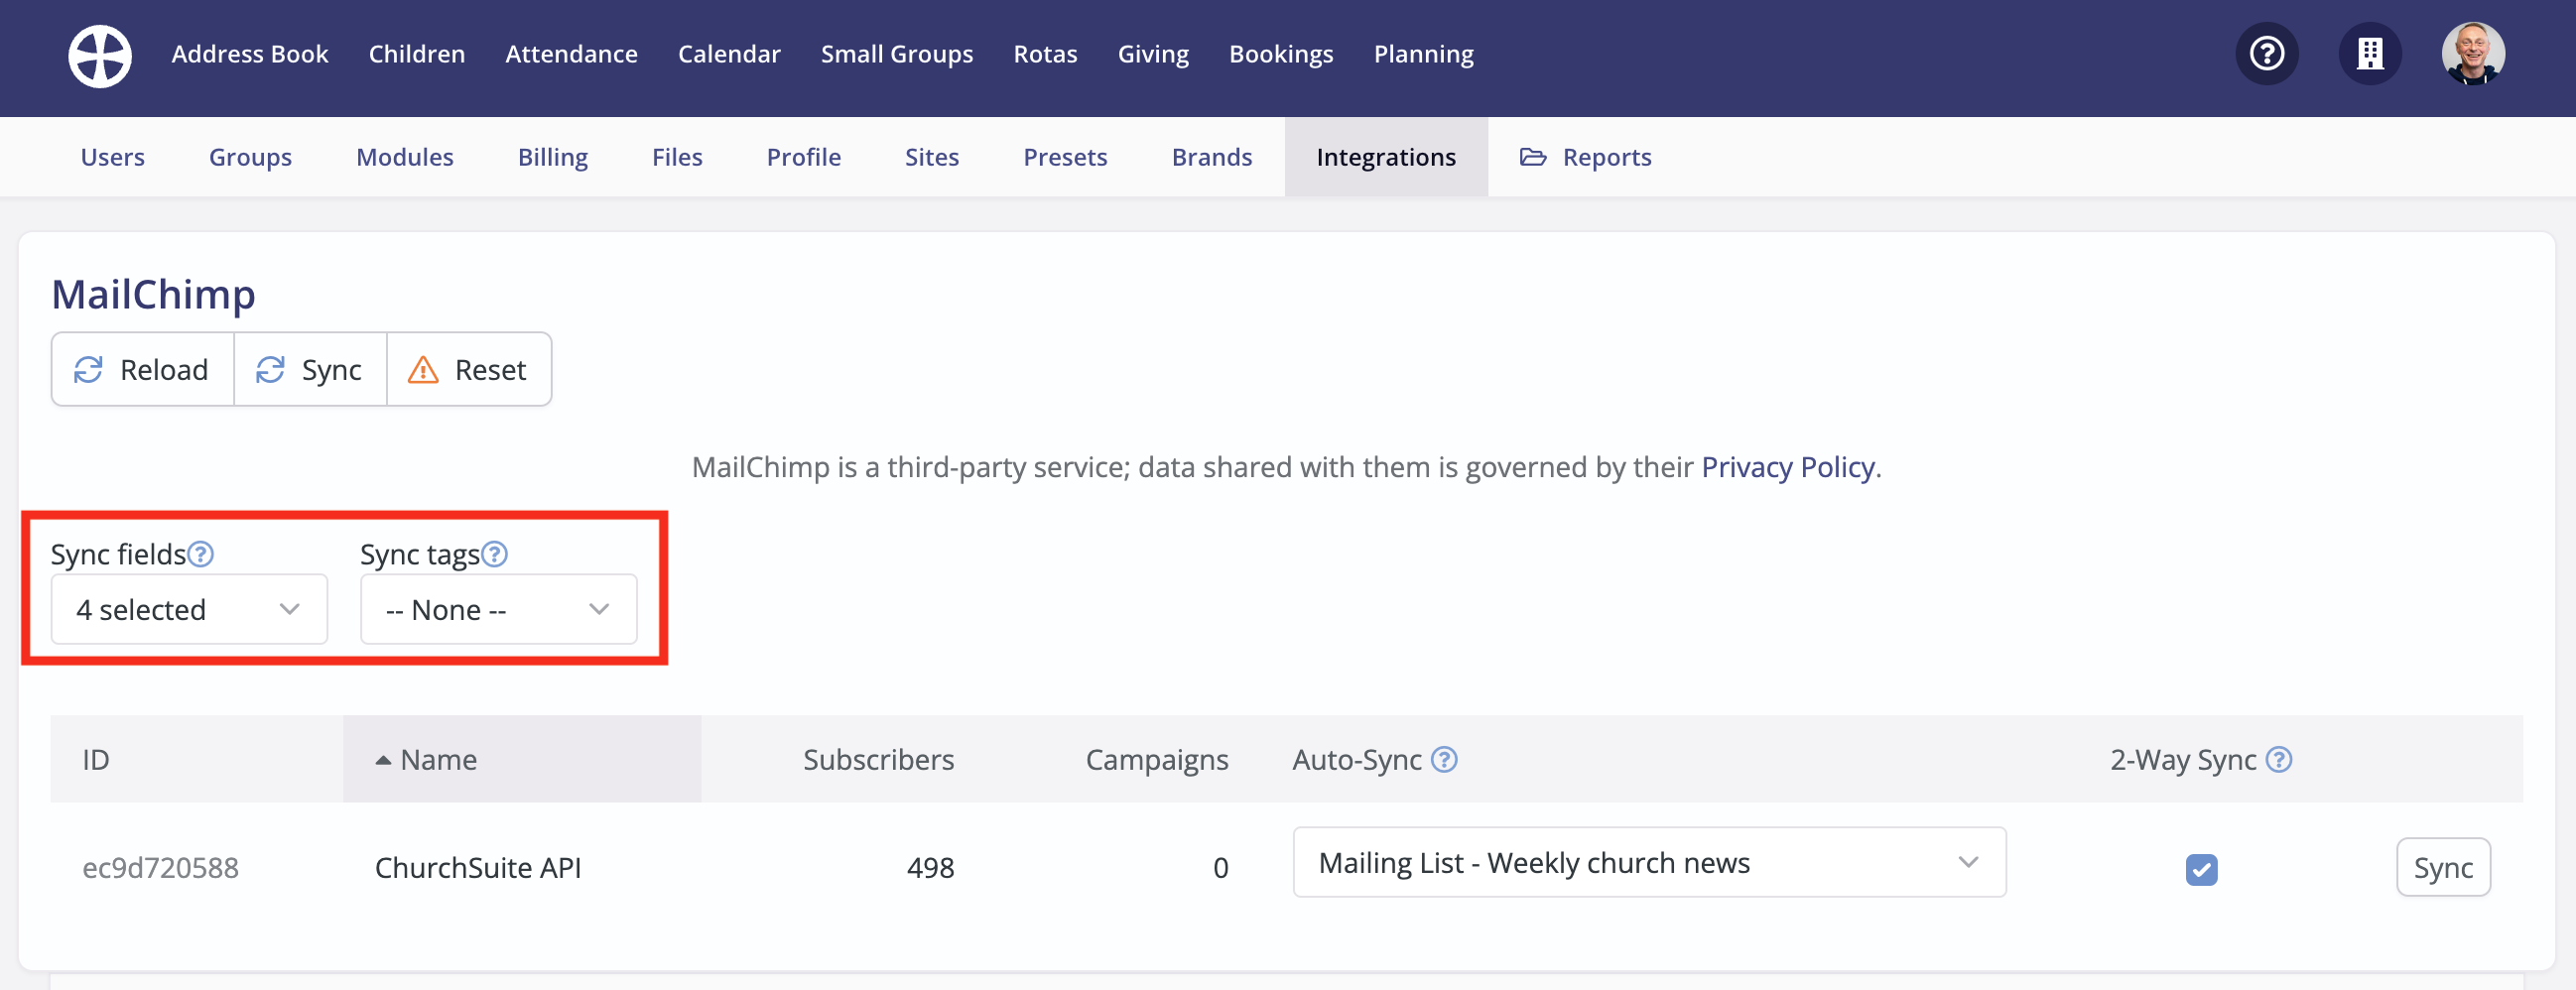The image size is (2576, 990).
Task: Click the Name column sort arrow
Action: (383, 761)
